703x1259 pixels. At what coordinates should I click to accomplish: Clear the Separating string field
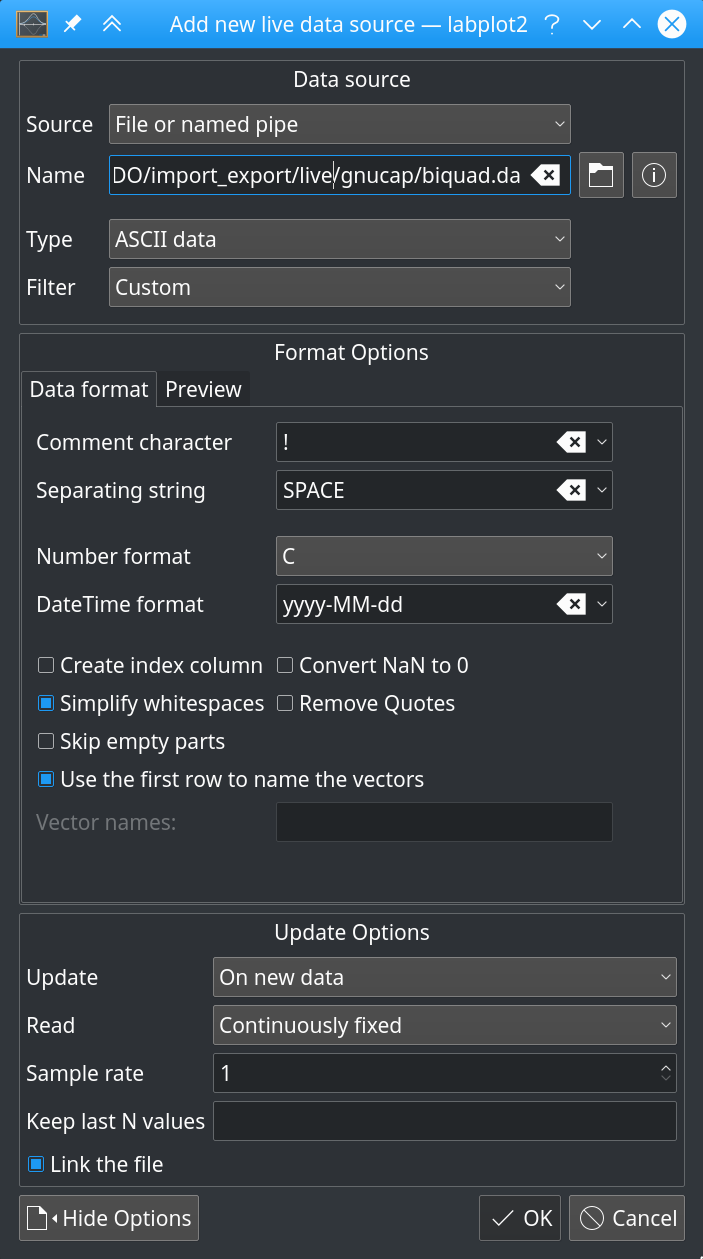pyautogui.click(x=575, y=490)
